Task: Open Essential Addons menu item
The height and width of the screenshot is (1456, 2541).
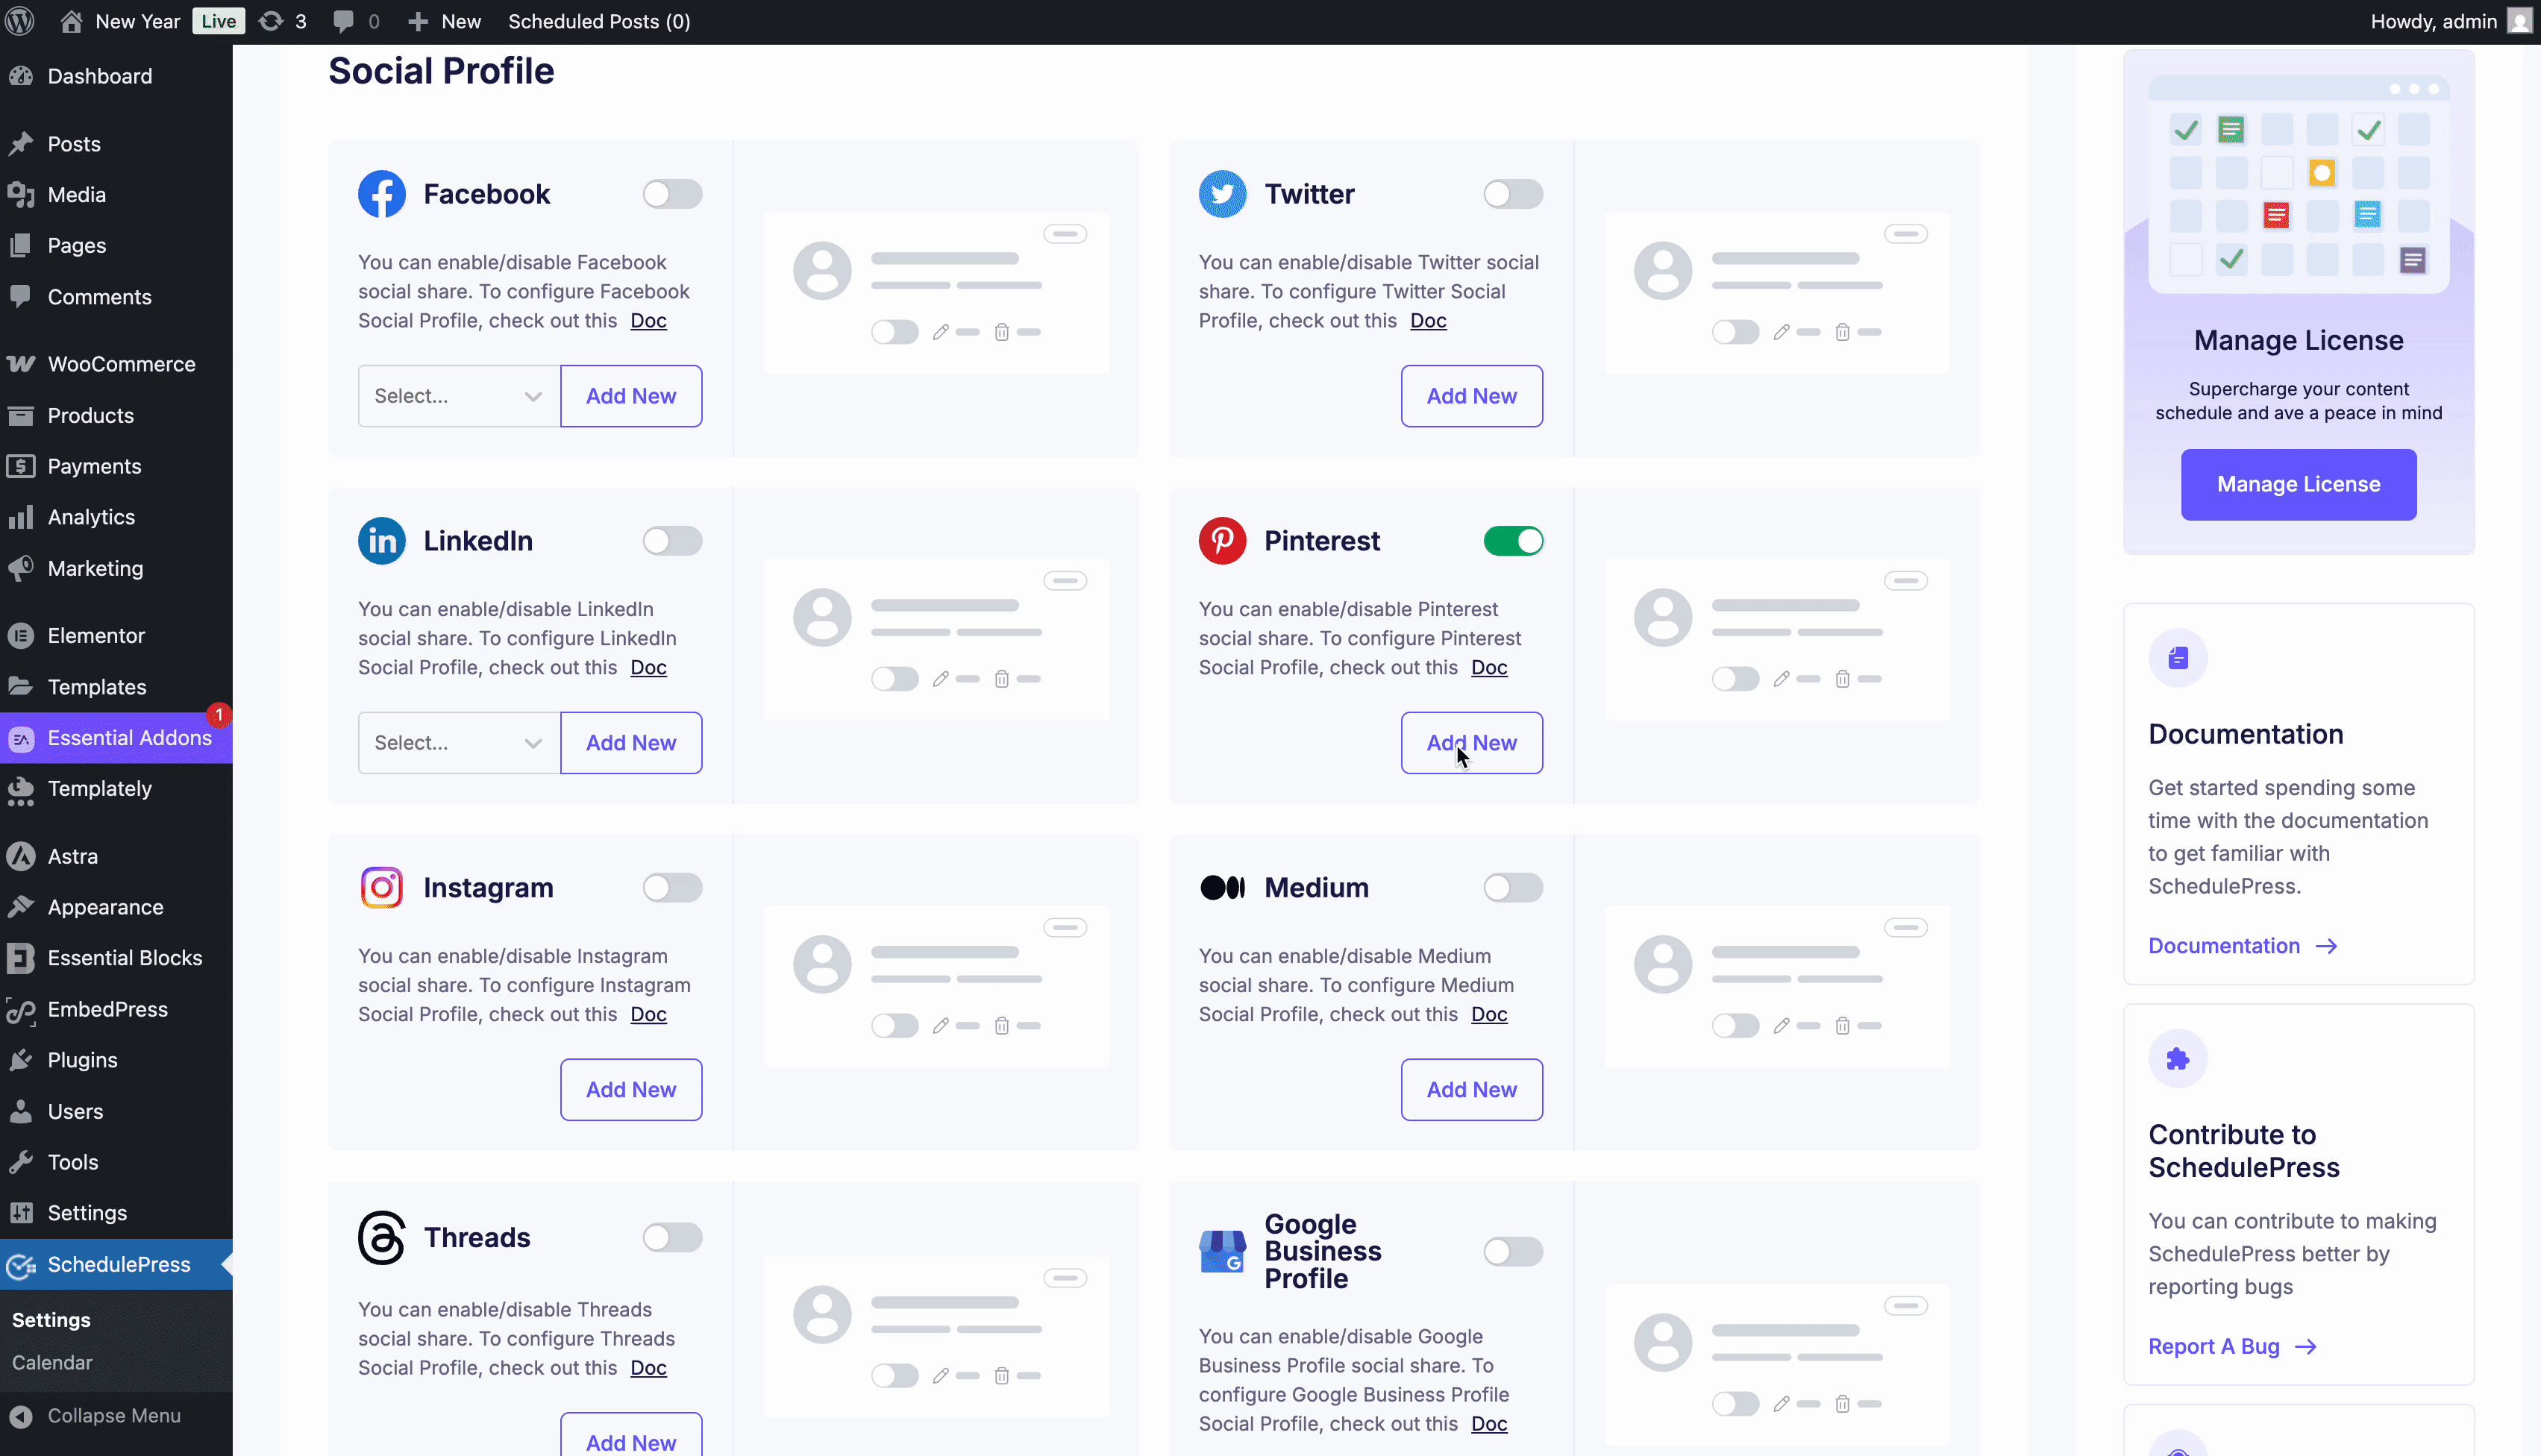Action: (116, 738)
